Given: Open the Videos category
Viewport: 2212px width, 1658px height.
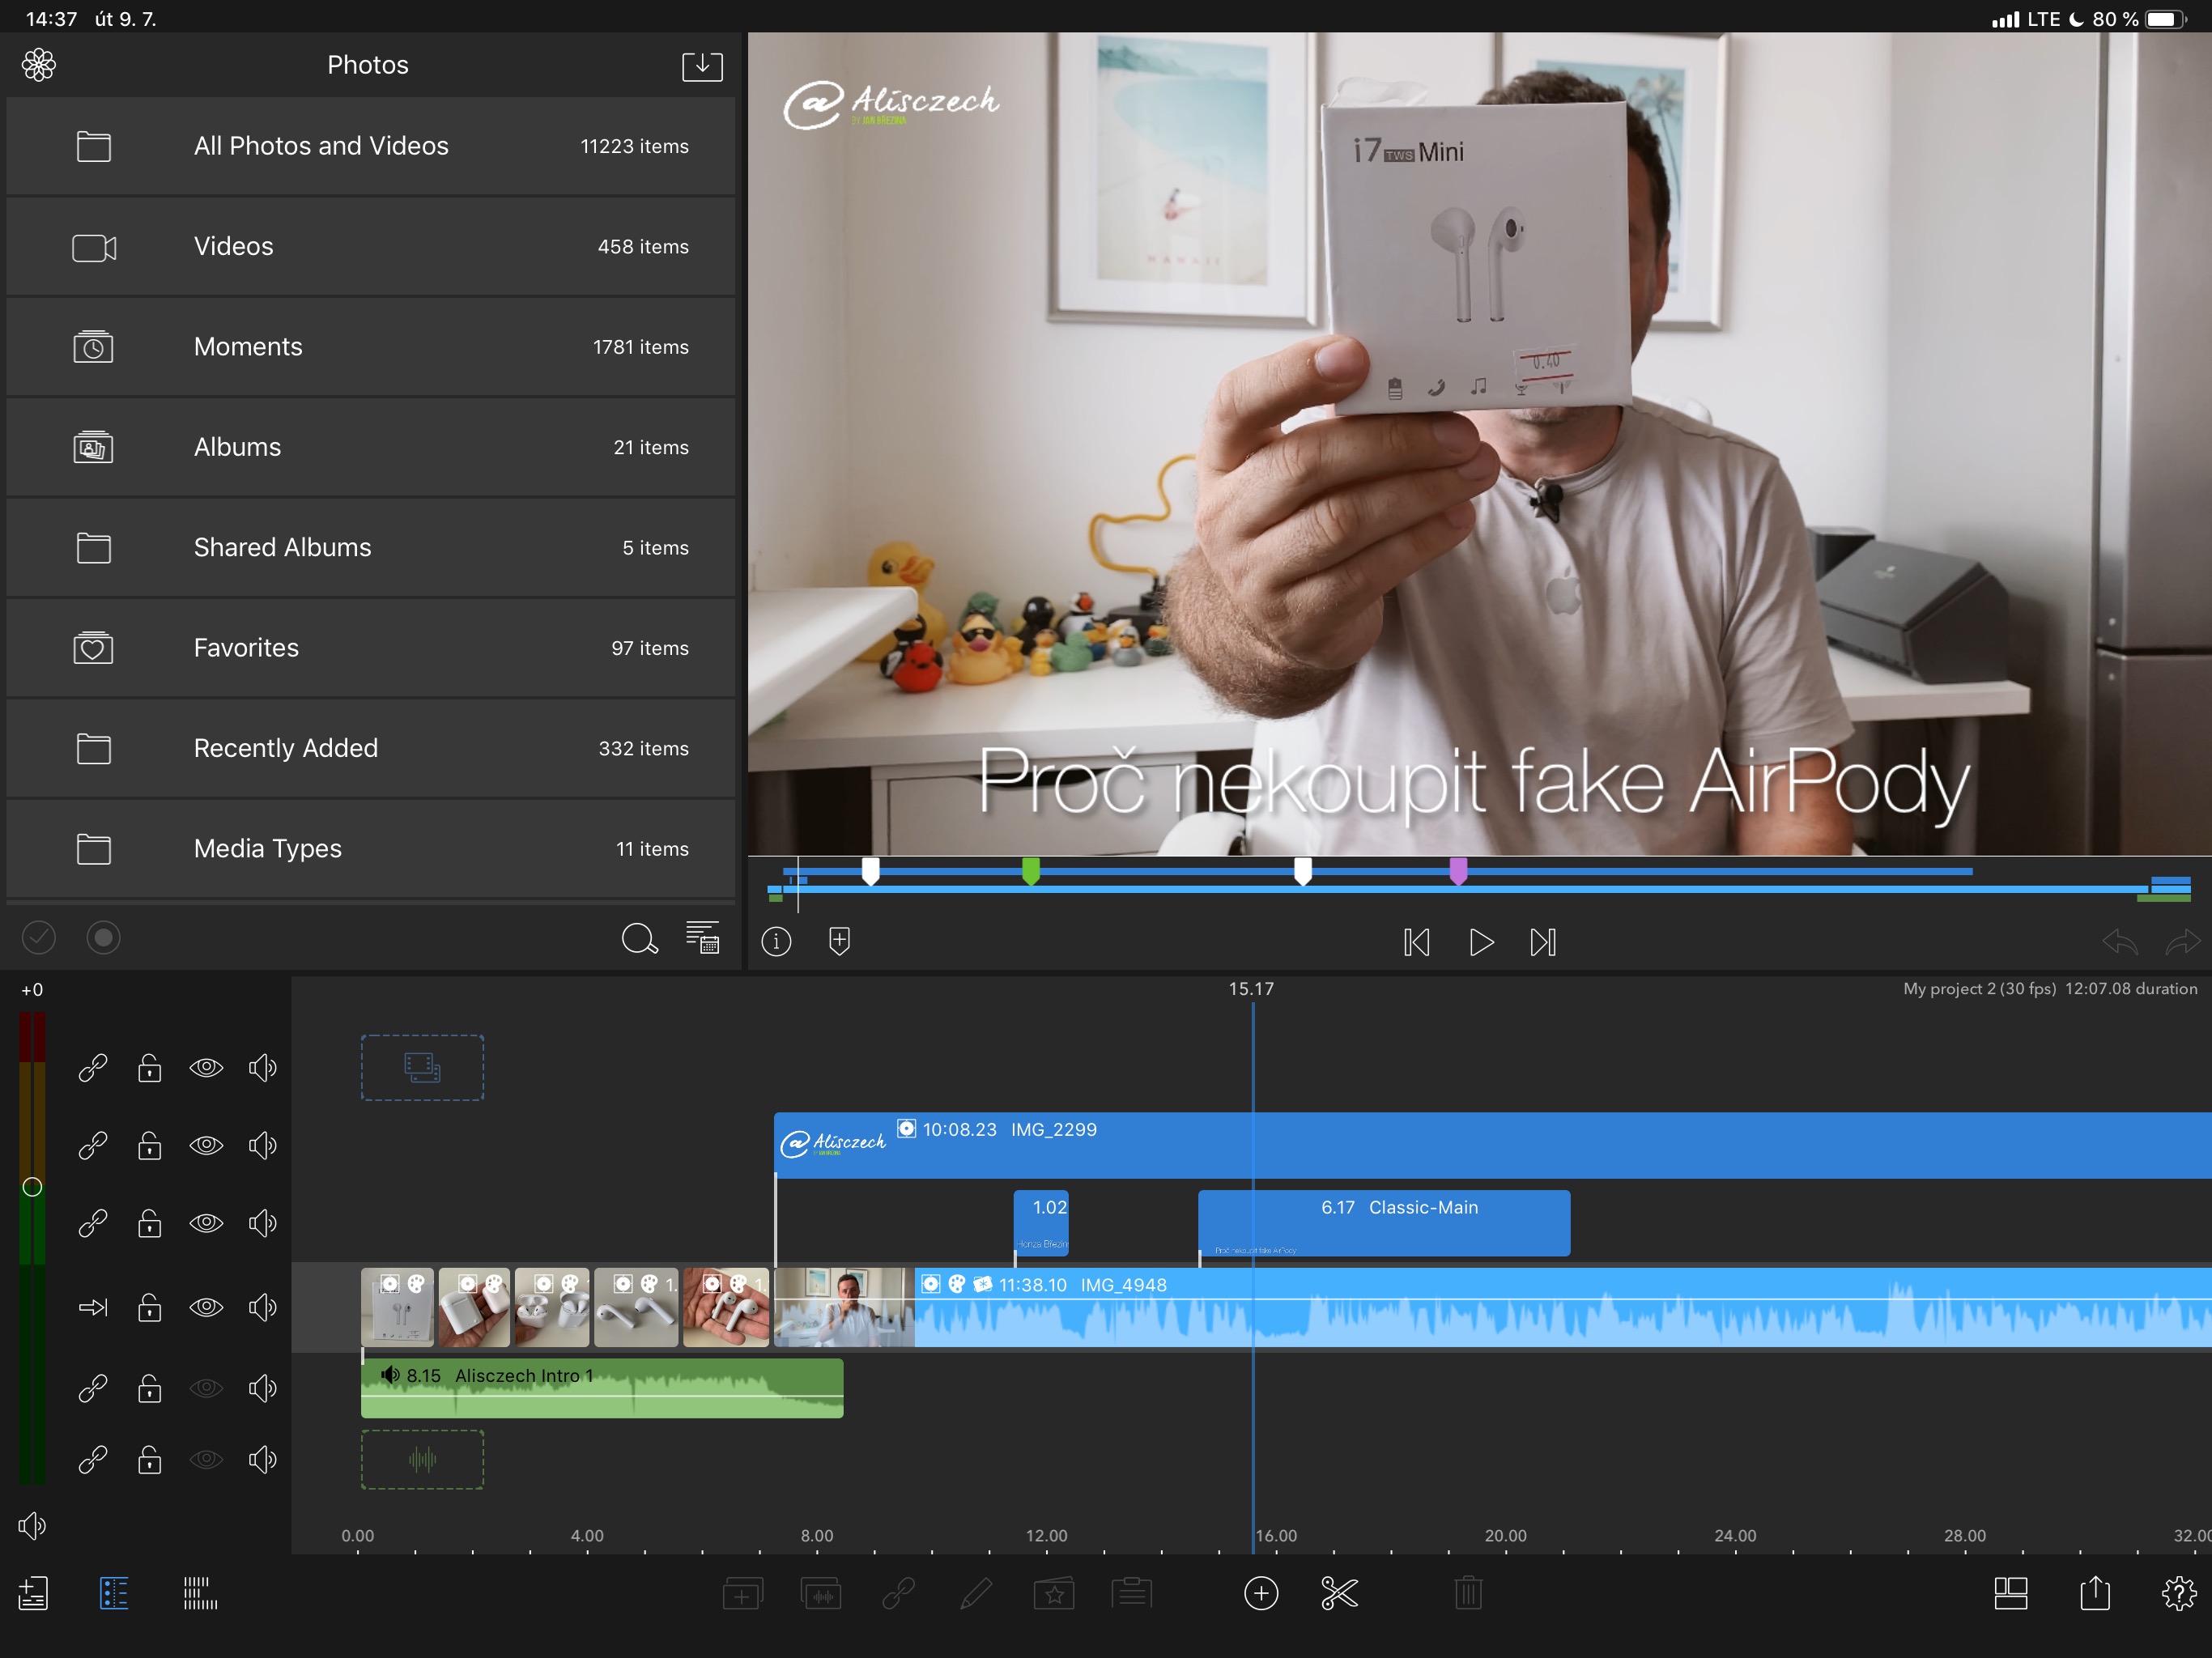Looking at the screenshot, I should [370, 246].
